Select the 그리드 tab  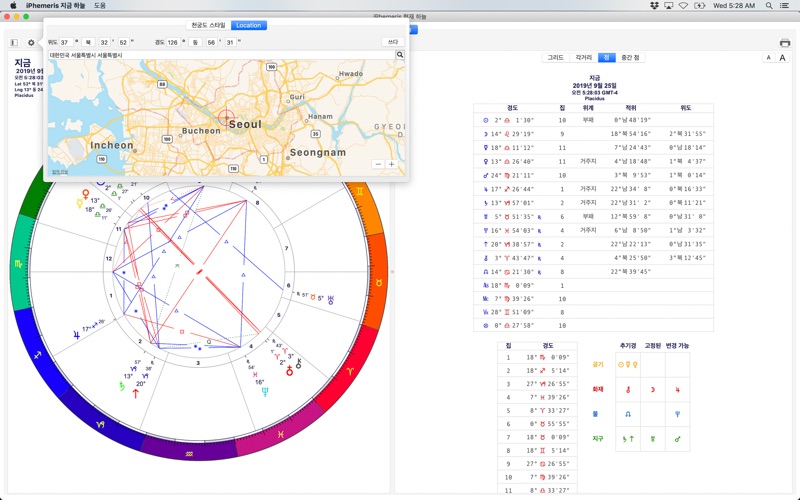pos(556,58)
